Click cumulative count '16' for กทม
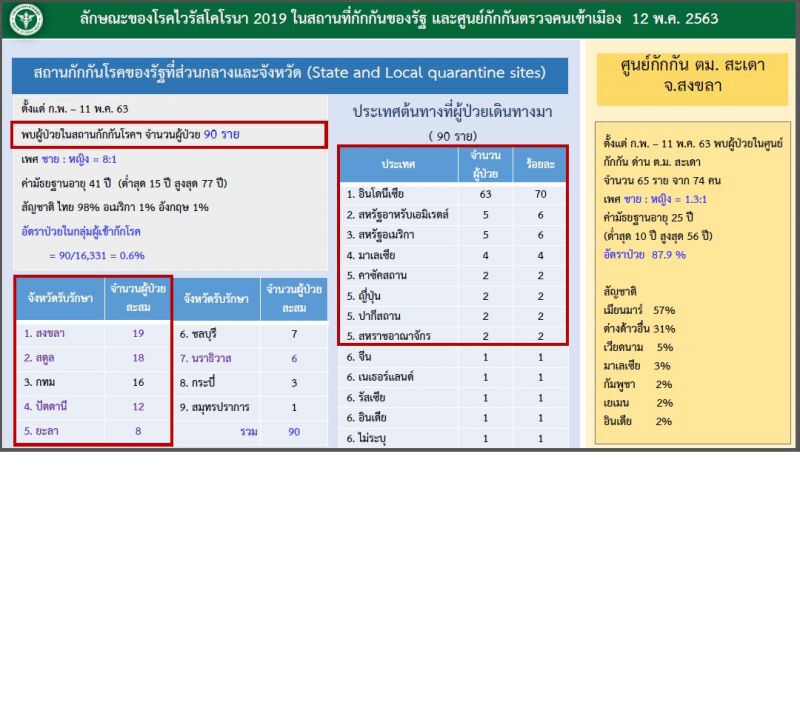This screenshot has height=711, width=800. coord(138,382)
